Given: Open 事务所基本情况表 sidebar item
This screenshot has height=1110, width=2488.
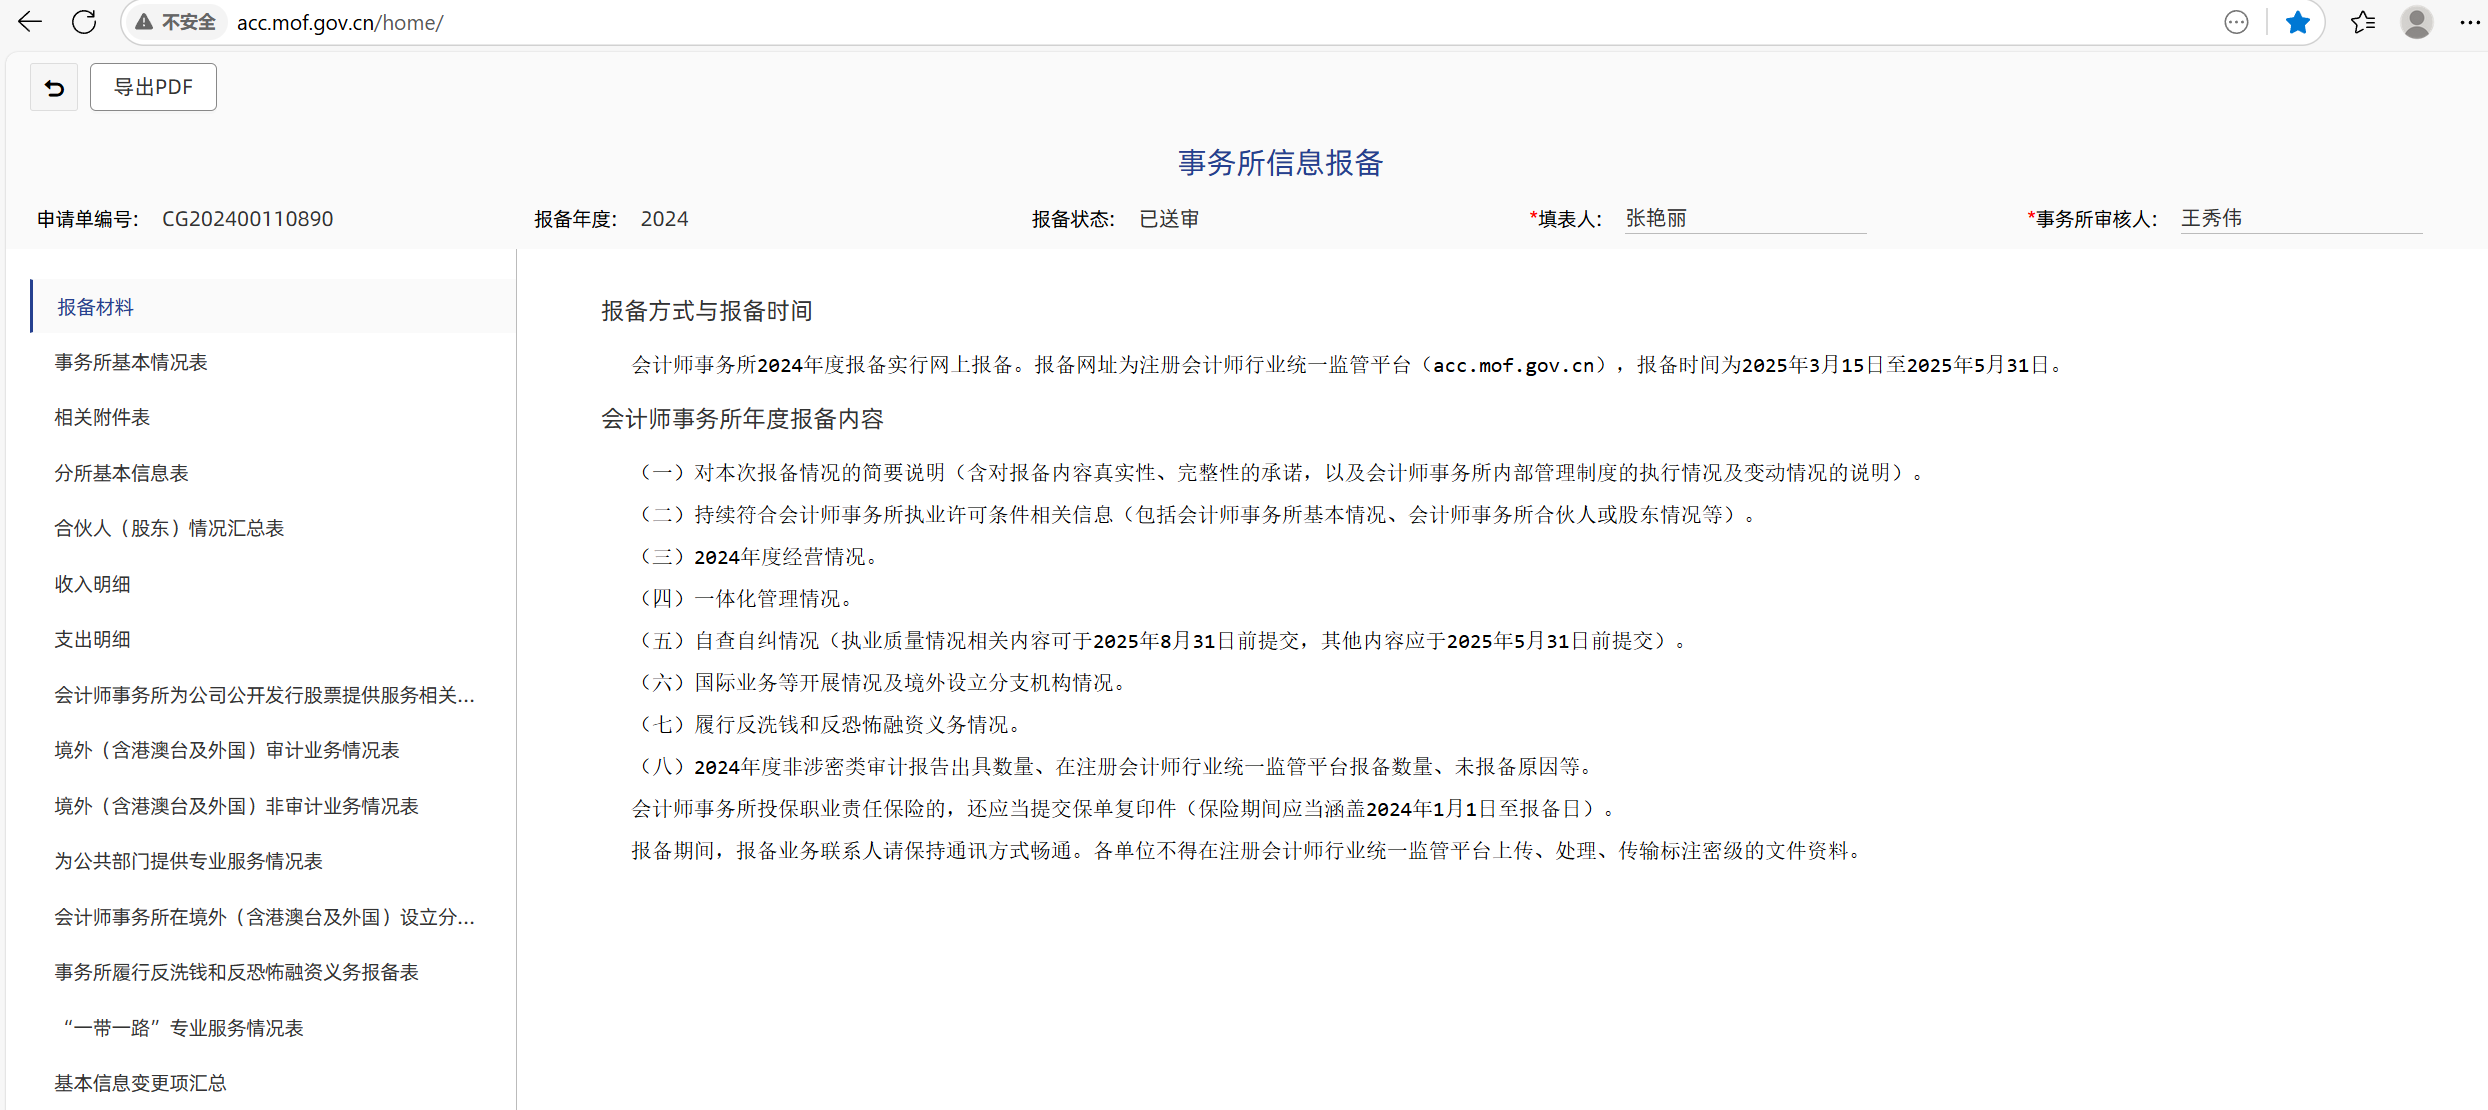Looking at the screenshot, I should click(131, 362).
